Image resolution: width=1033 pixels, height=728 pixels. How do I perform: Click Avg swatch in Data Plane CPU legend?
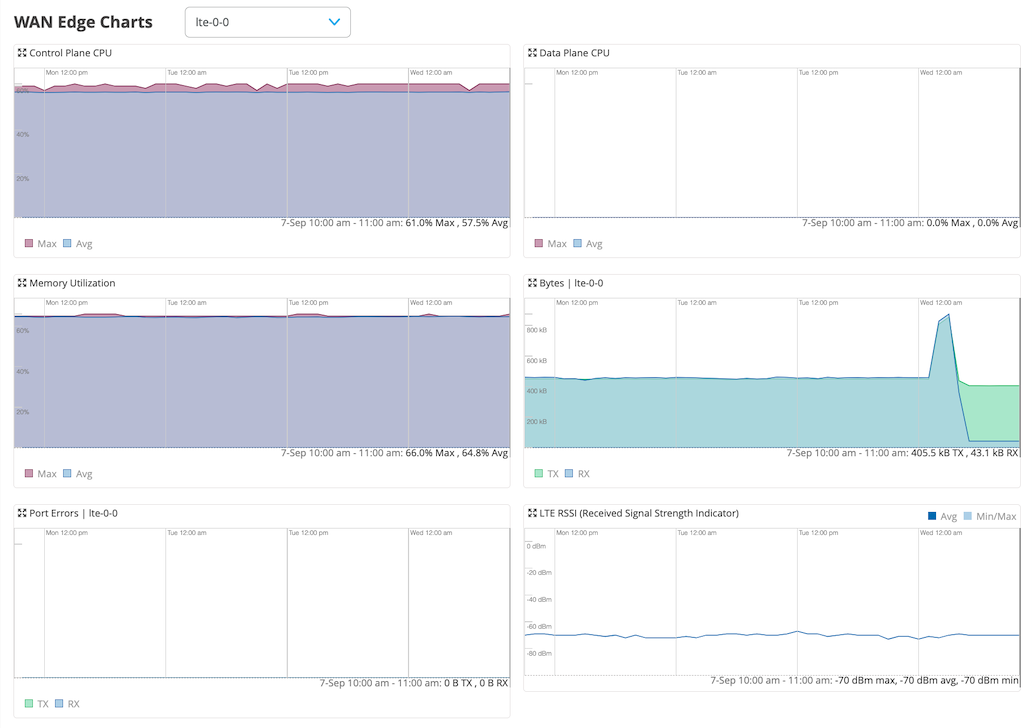click(580, 244)
